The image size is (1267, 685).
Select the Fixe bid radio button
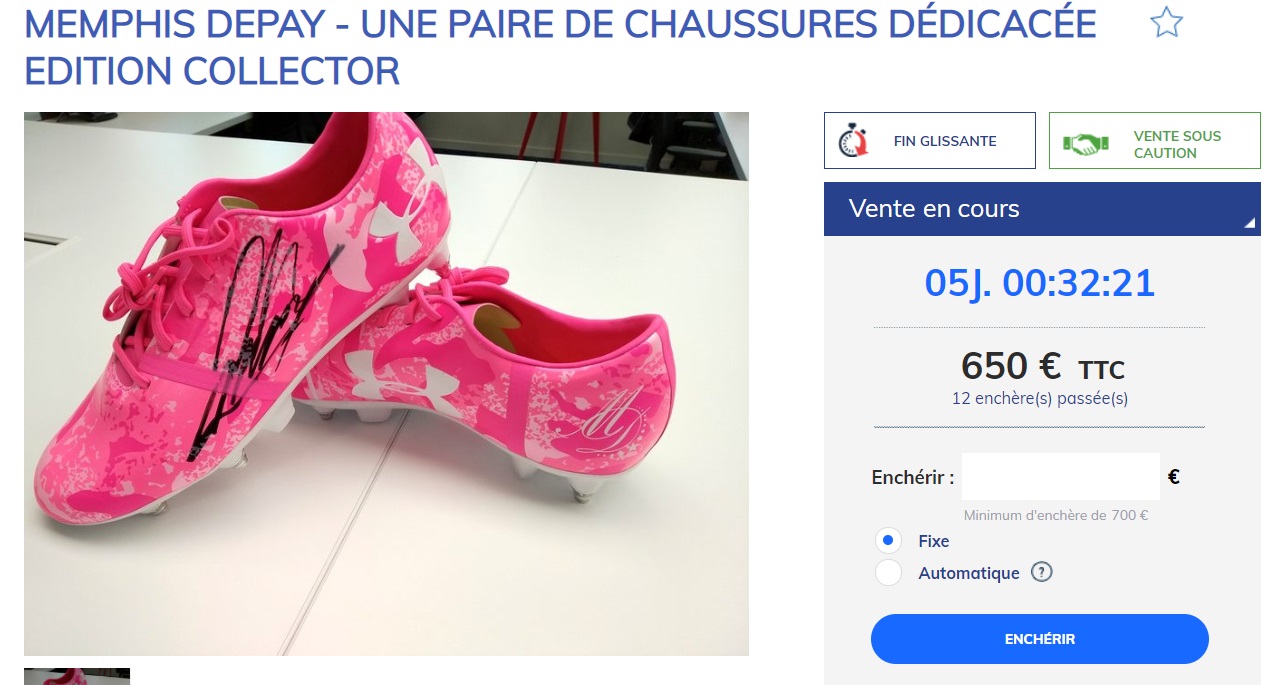(x=888, y=541)
